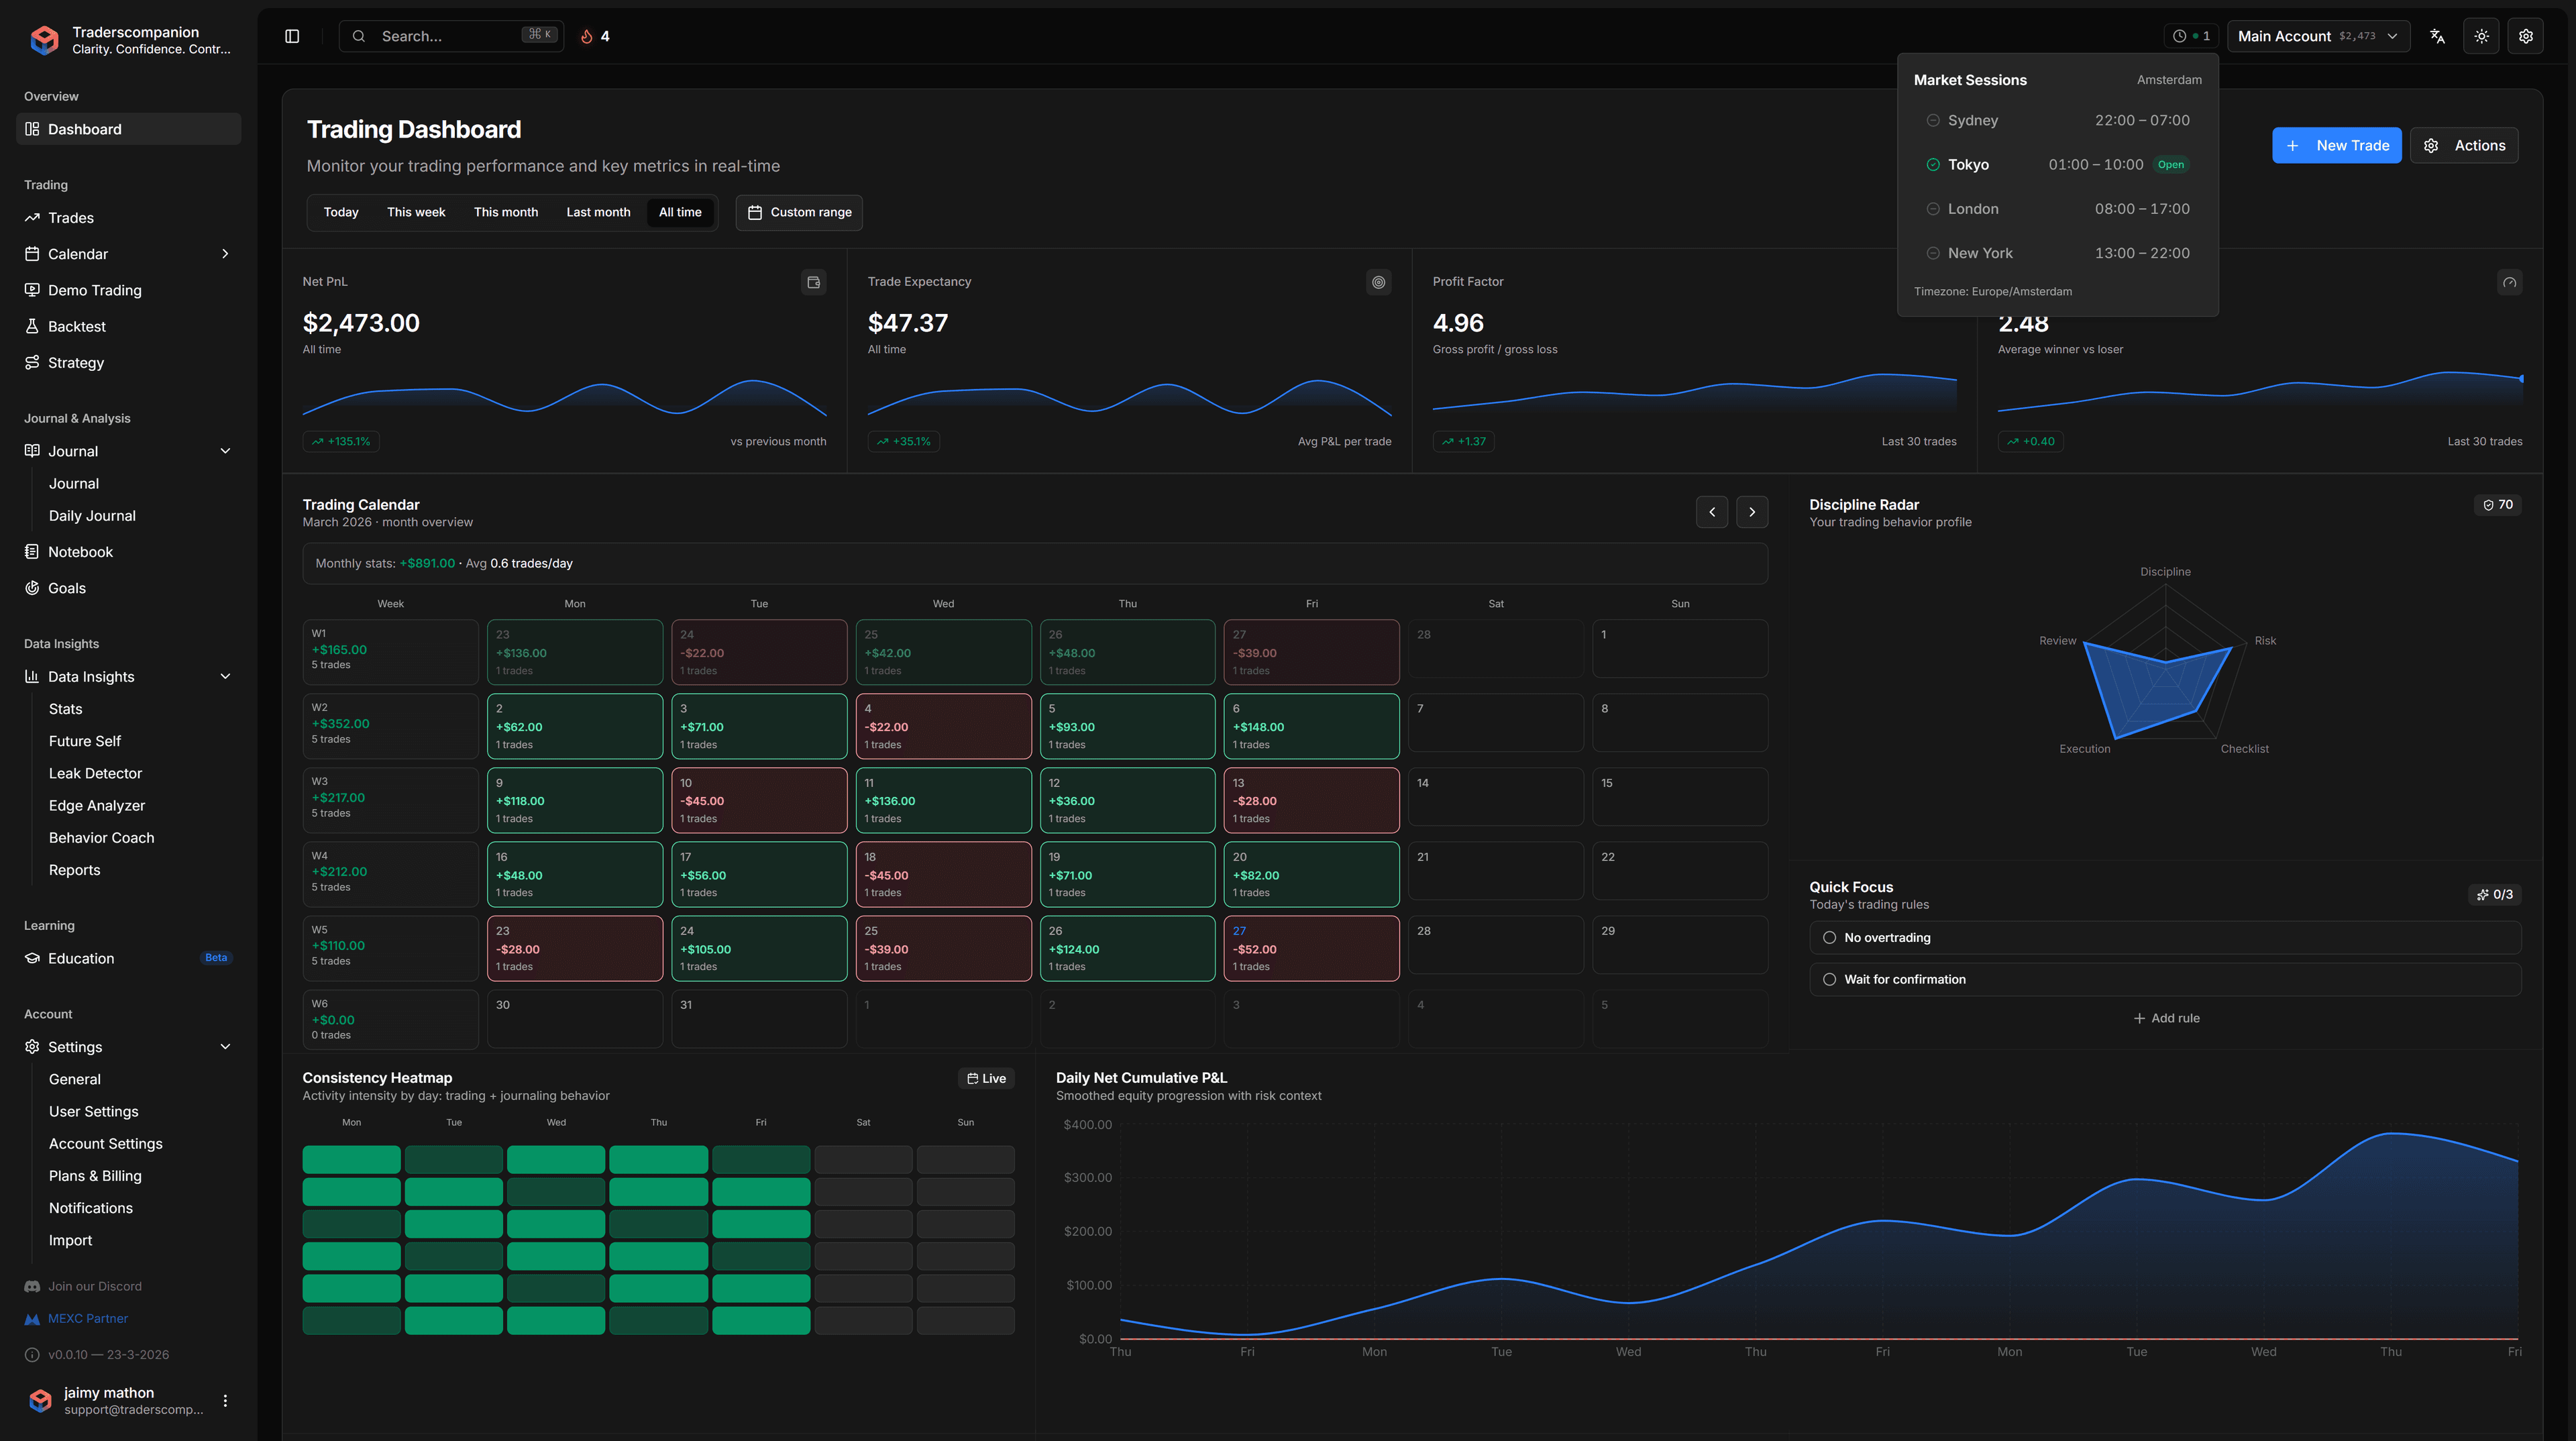Toggle the sidebar collapse icon
2576x1441 pixels.
tap(292, 36)
